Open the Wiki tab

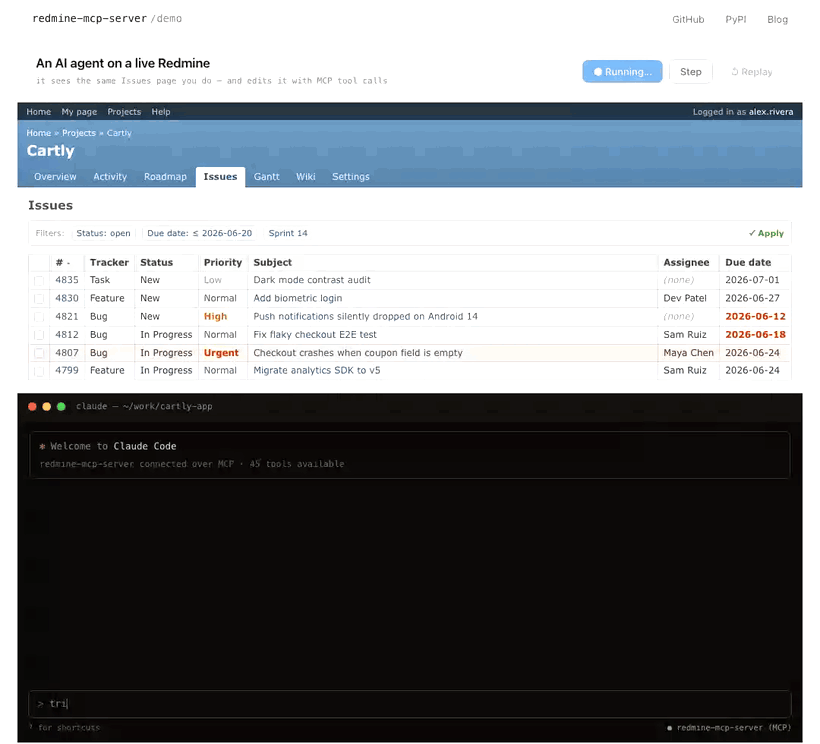pos(306,177)
